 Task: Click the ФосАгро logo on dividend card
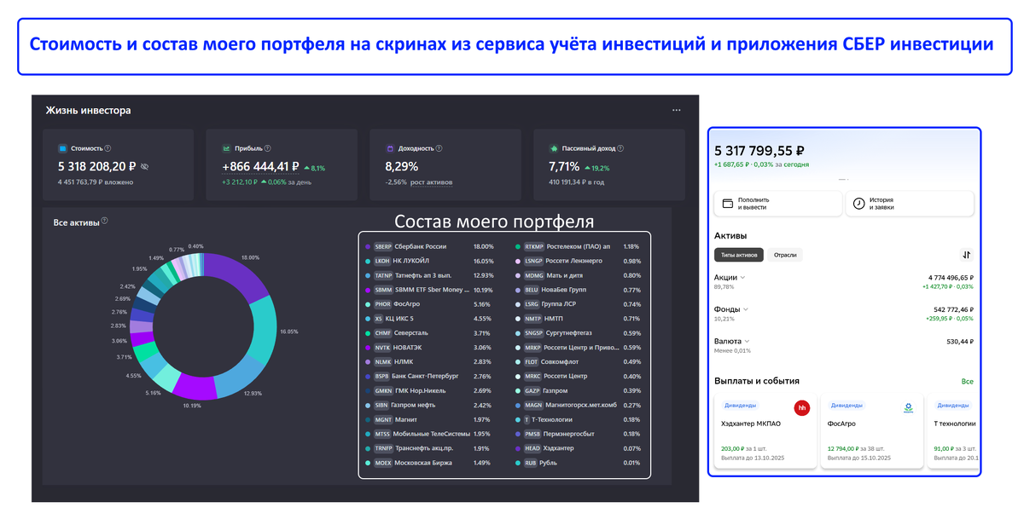tap(908, 408)
